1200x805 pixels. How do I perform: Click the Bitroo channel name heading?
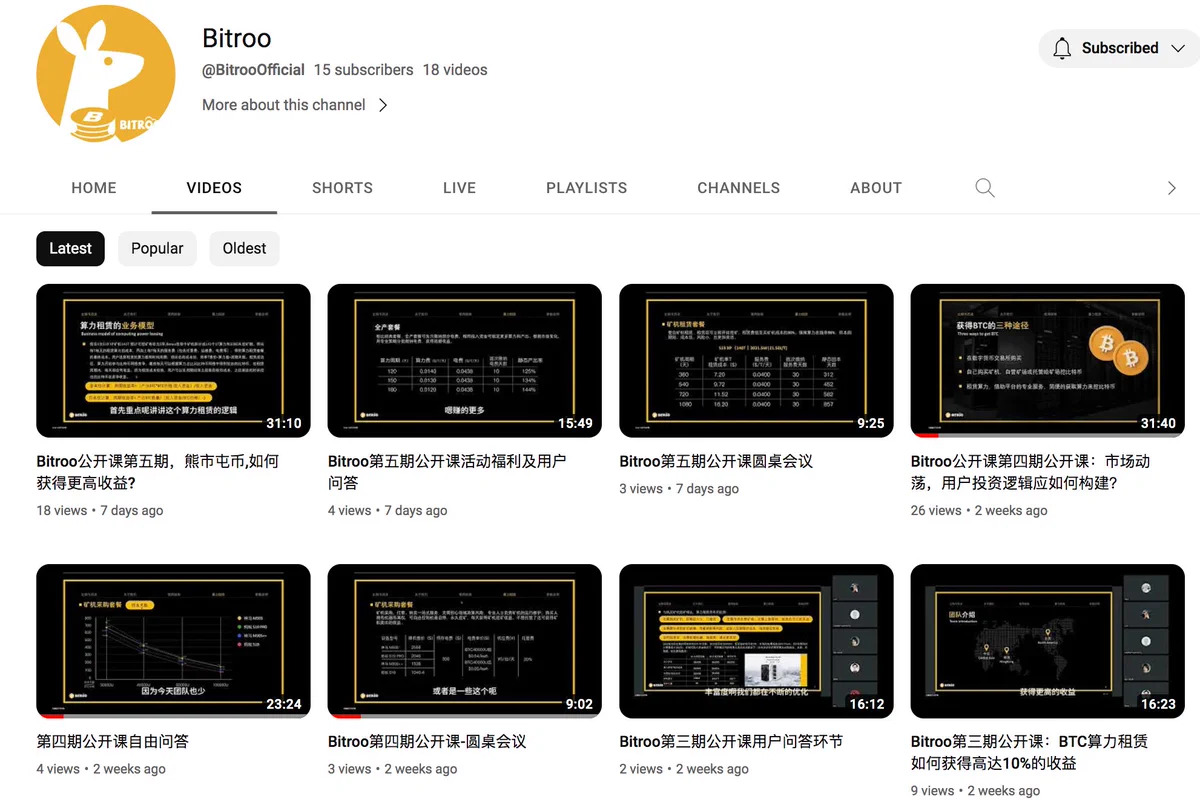(237, 38)
